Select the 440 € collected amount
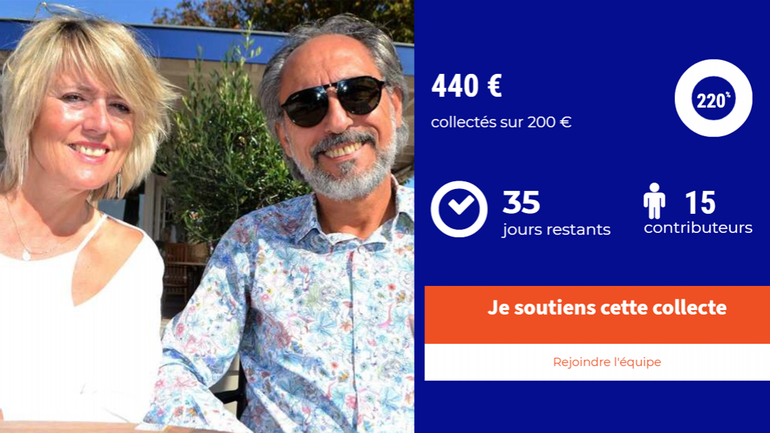 click(x=467, y=86)
